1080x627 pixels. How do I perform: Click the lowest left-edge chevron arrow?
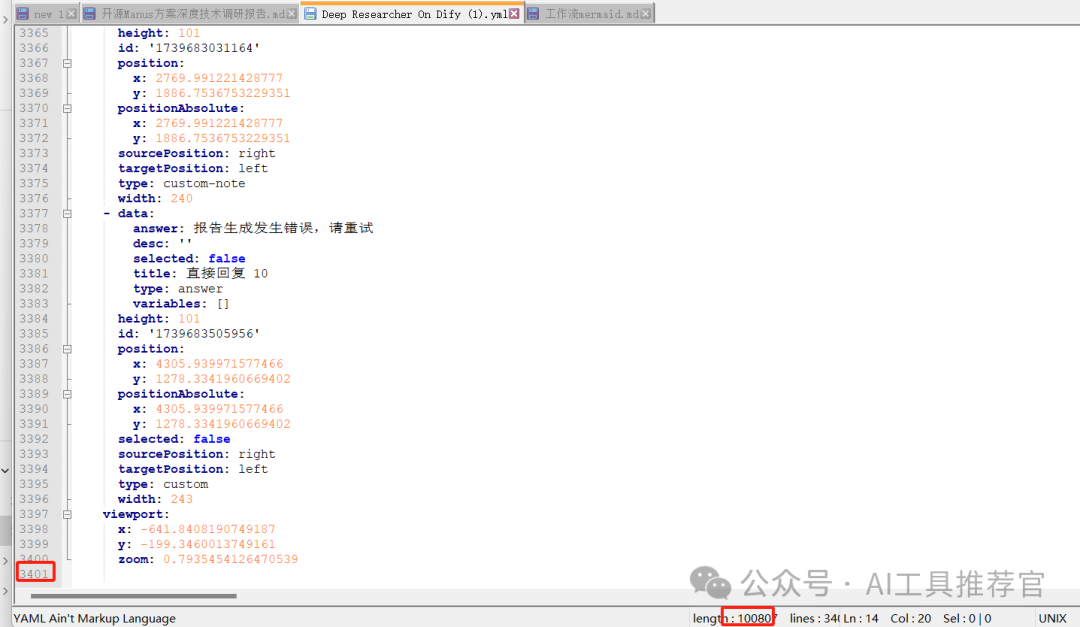(5, 590)
